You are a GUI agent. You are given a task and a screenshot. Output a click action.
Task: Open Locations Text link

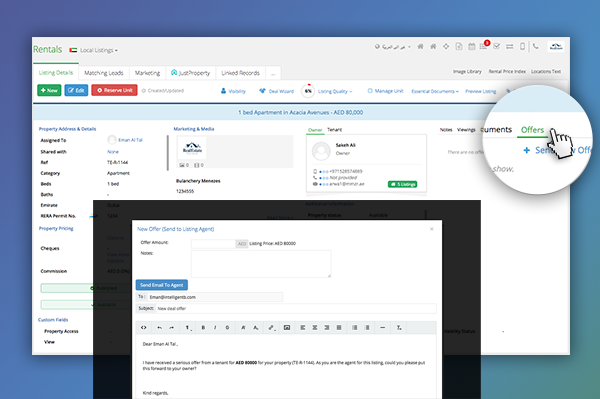(546, 72)
